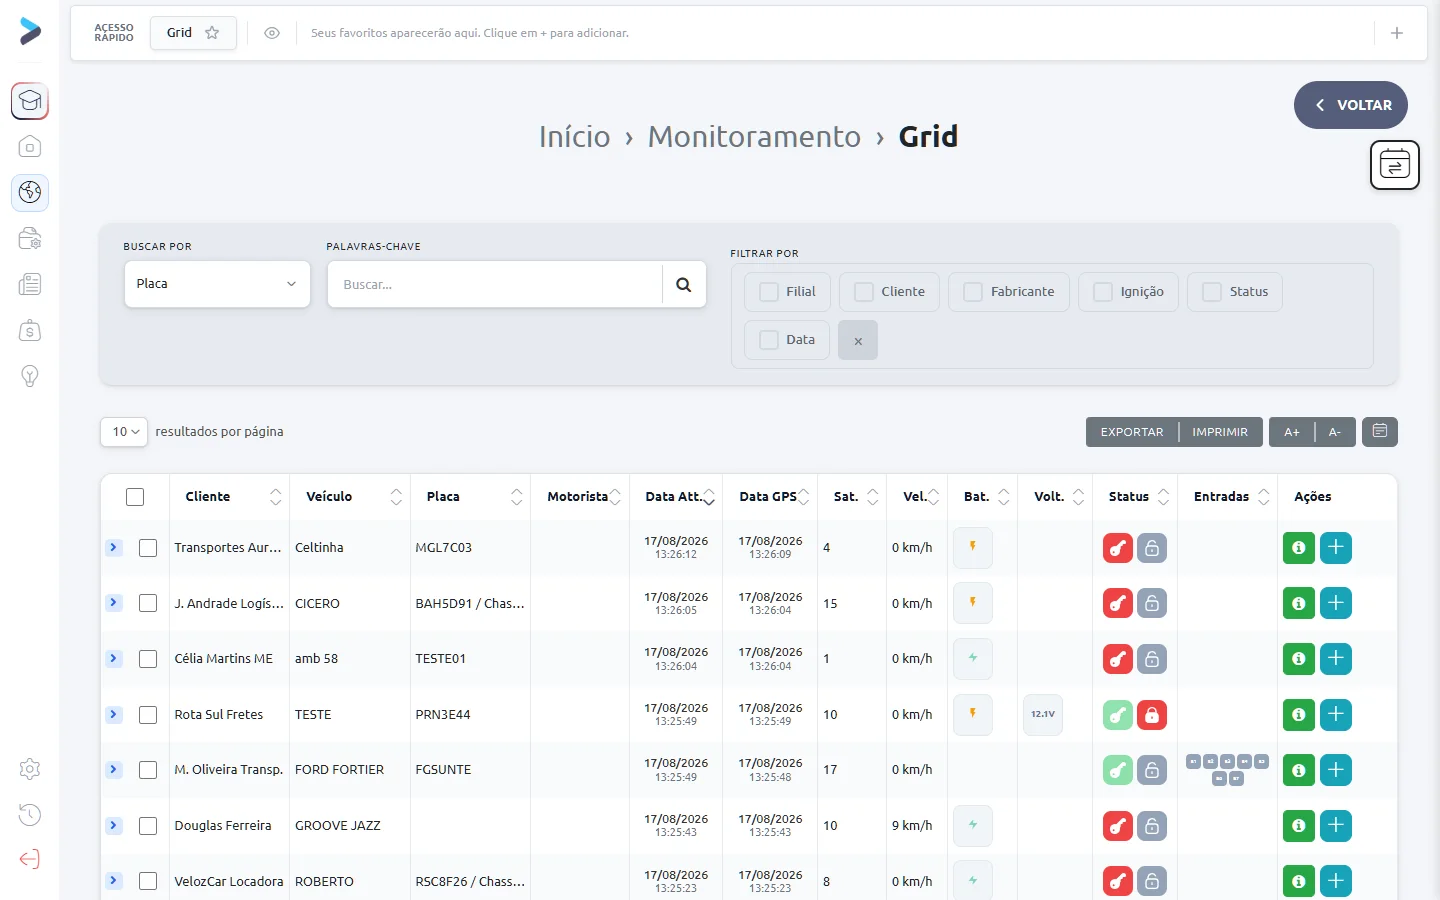
Task: Click the plus icon in quick access bar
Action: 1397,33
